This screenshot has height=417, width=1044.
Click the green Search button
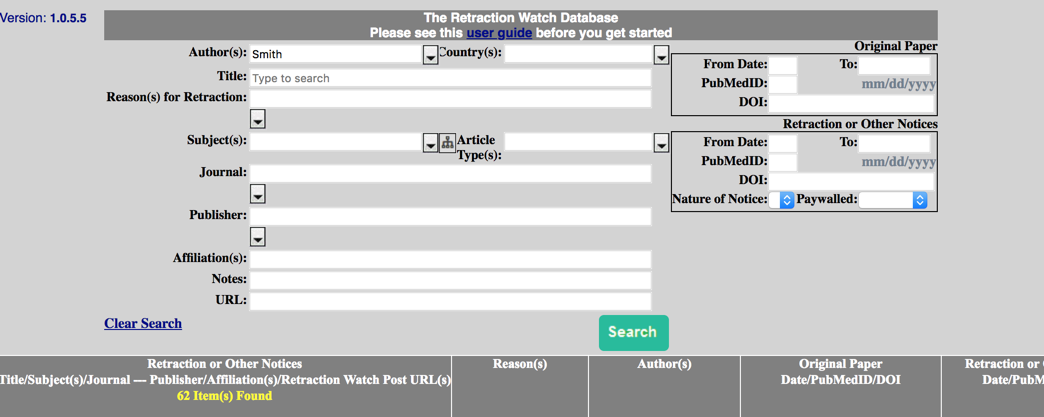coord(633,332)
